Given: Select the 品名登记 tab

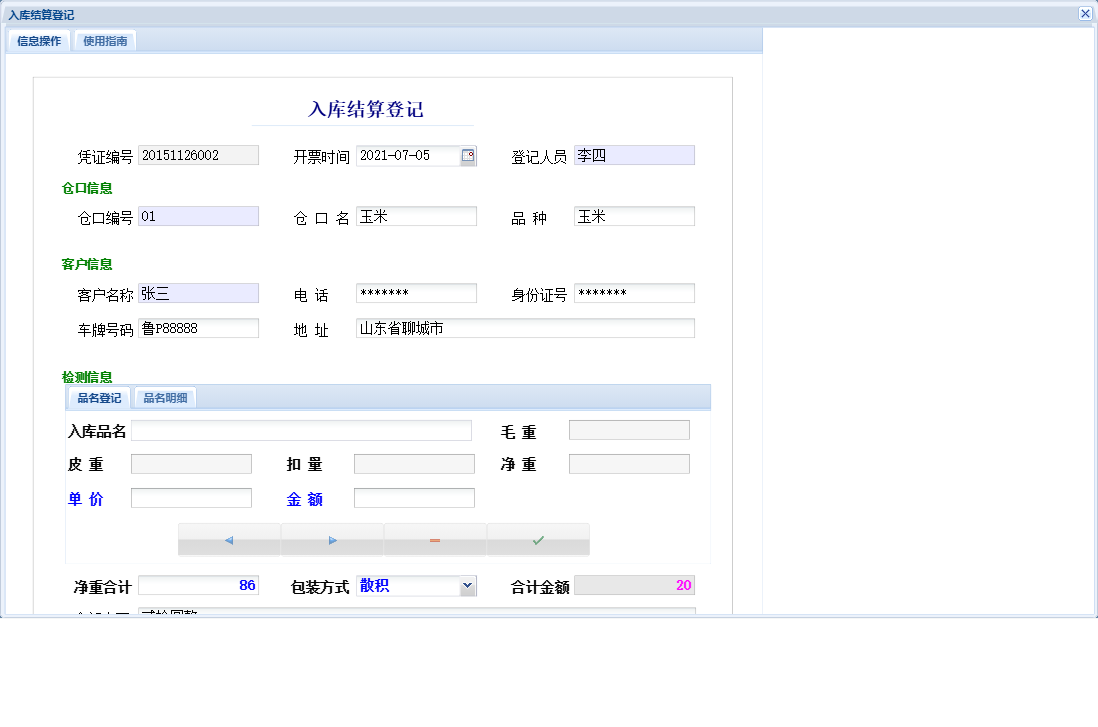Looking at the screenshot, I should pos(97,397).
